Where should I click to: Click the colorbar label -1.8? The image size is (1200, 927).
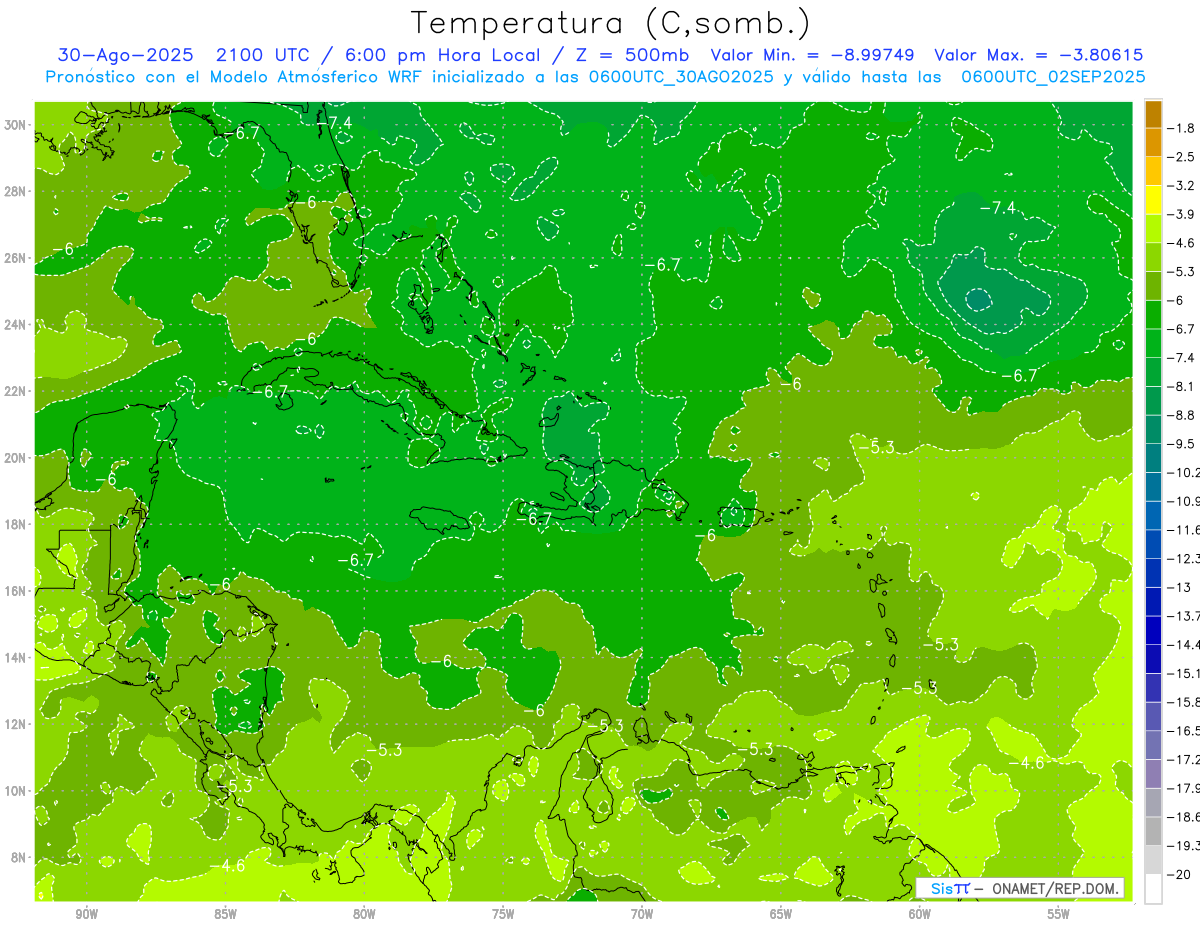click(1182, 128)
